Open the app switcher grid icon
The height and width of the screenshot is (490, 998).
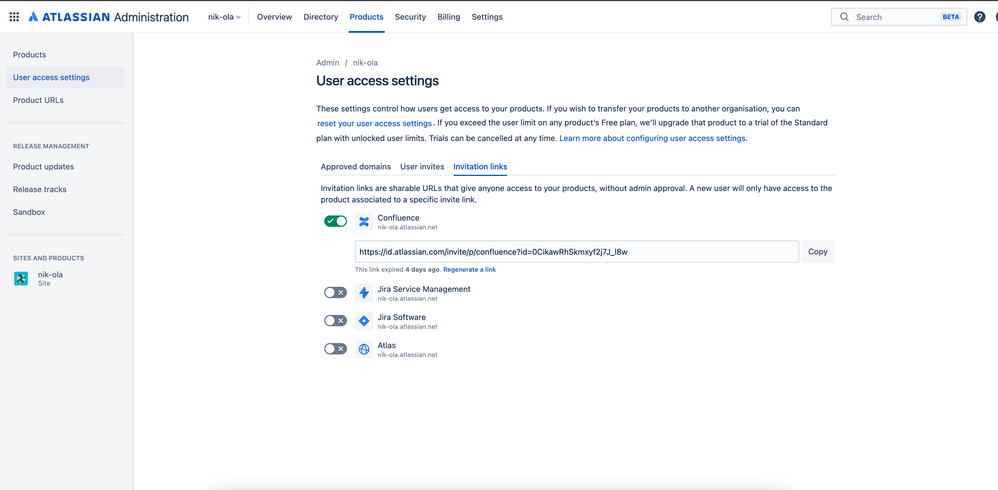(14, 17)
